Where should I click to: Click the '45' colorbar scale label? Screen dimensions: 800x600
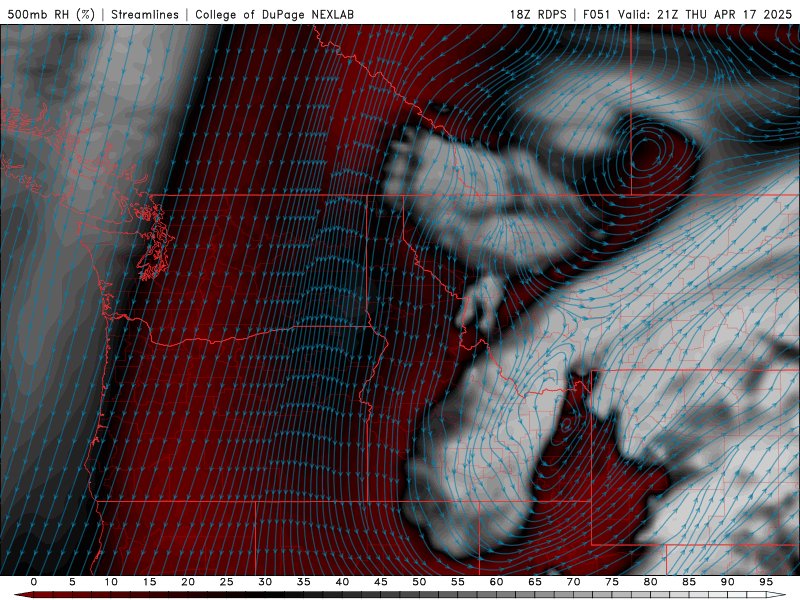click(380, 582)
